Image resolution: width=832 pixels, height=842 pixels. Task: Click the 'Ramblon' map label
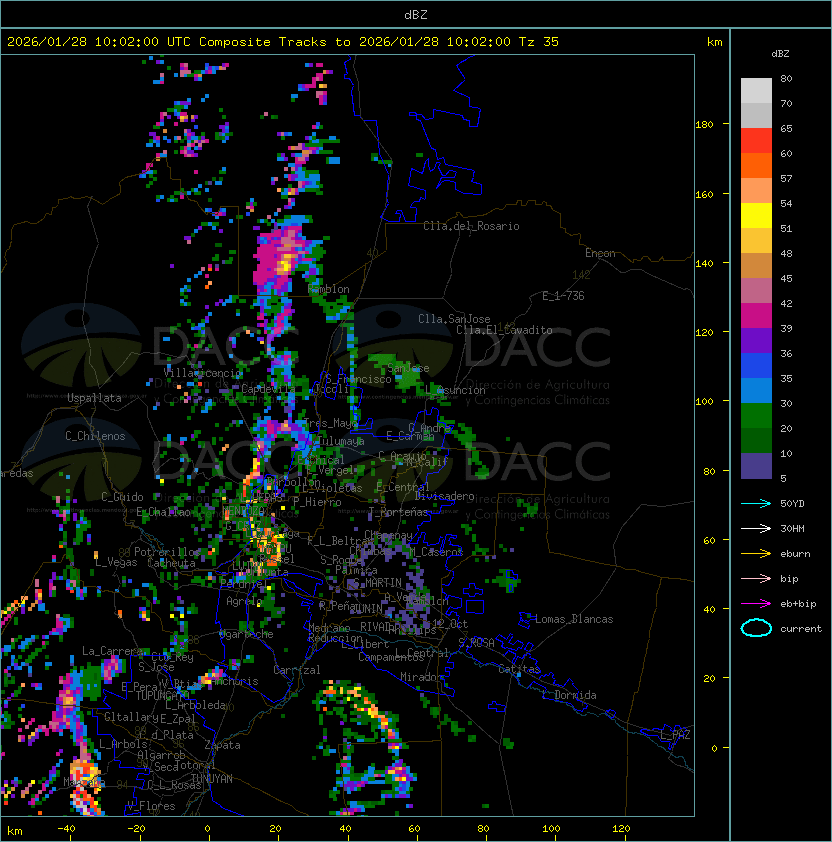pyautogui.click(x=328, y=289)
